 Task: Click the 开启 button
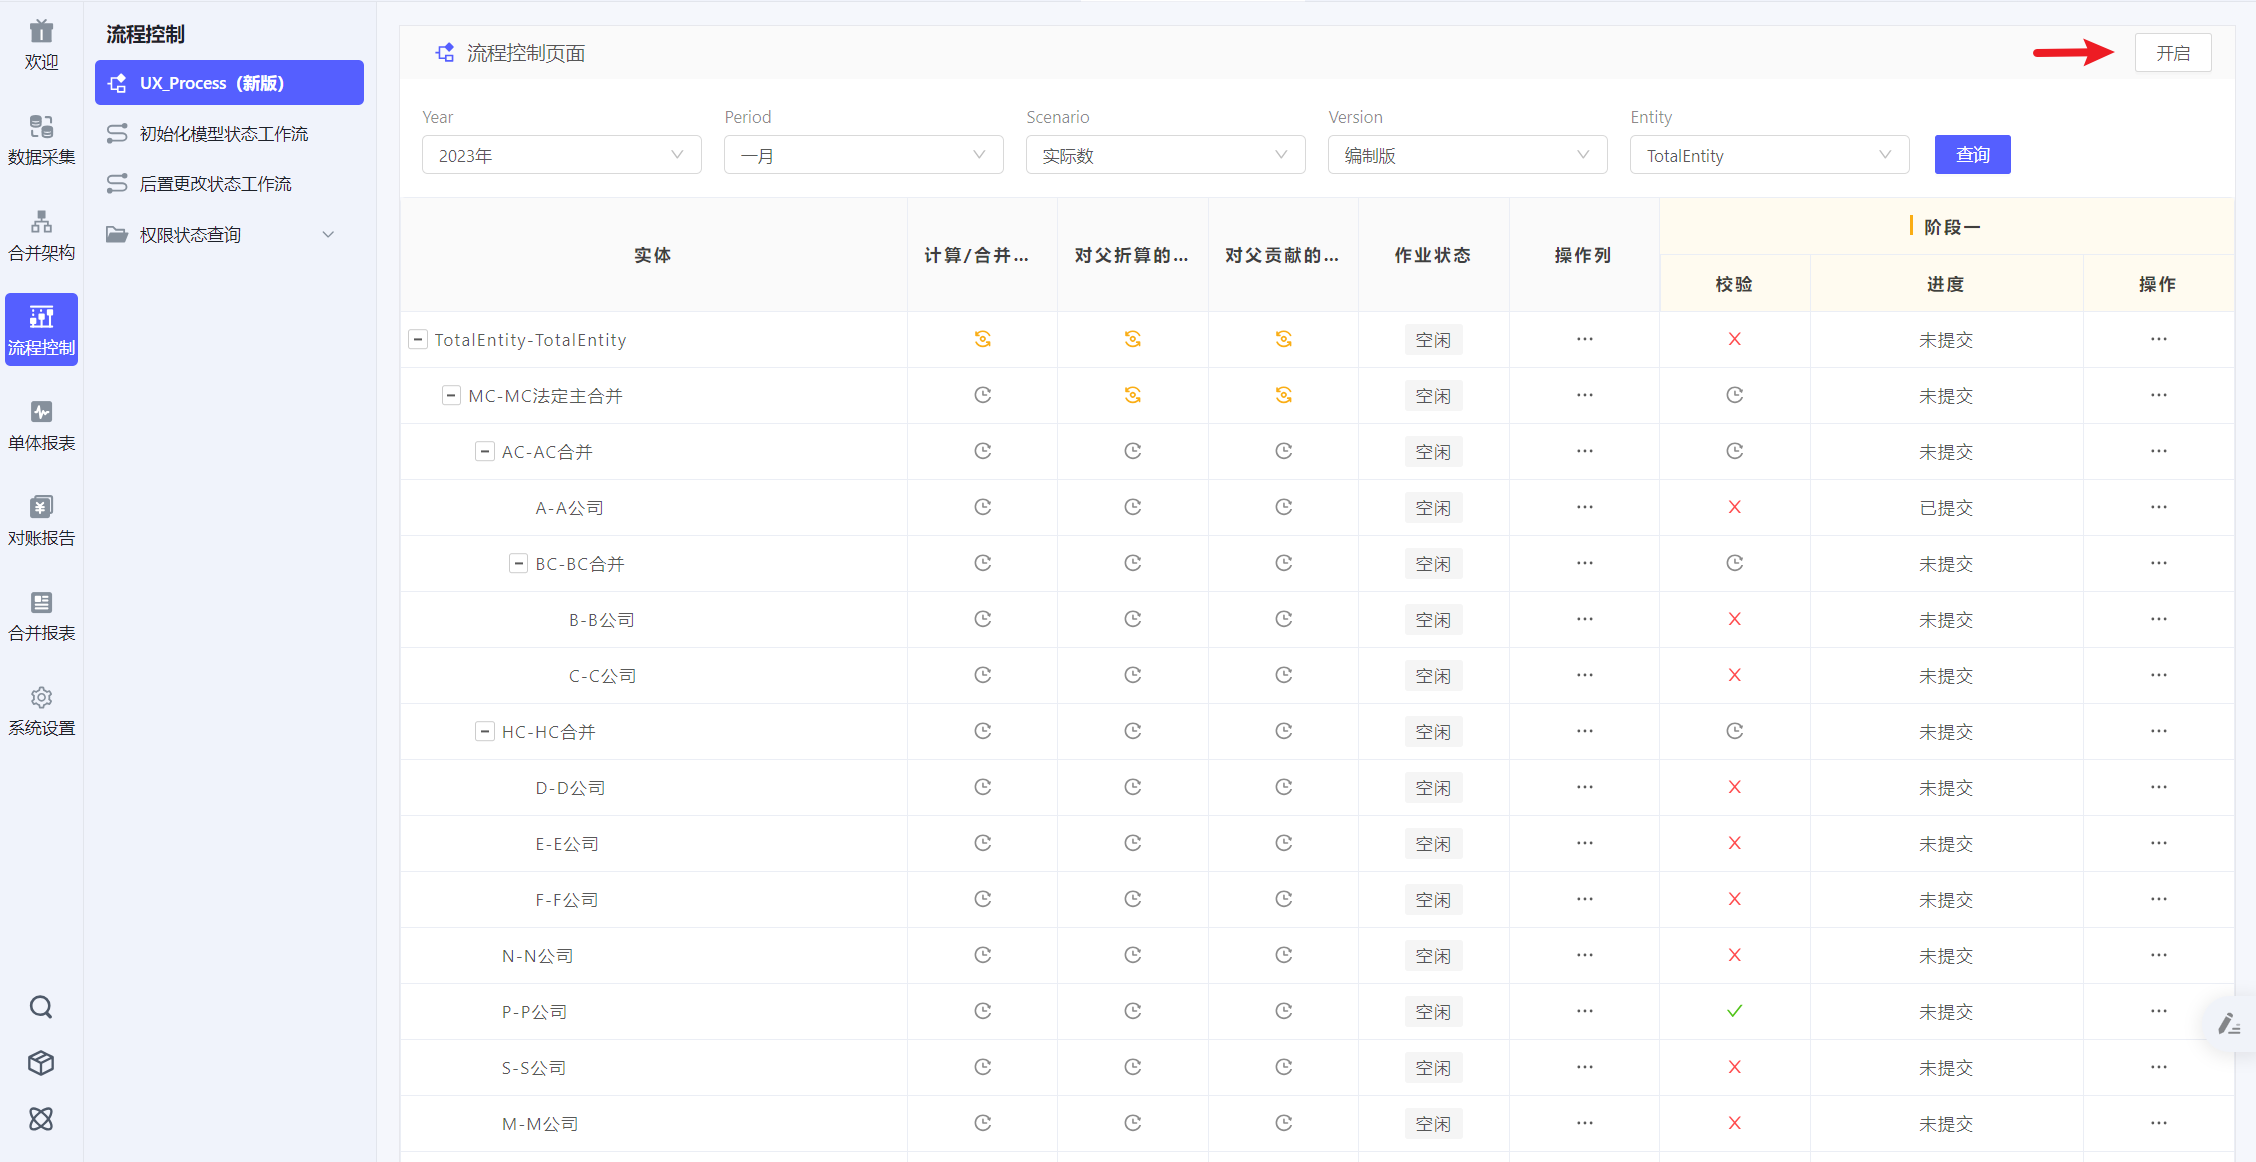[x=2172, y=53]
